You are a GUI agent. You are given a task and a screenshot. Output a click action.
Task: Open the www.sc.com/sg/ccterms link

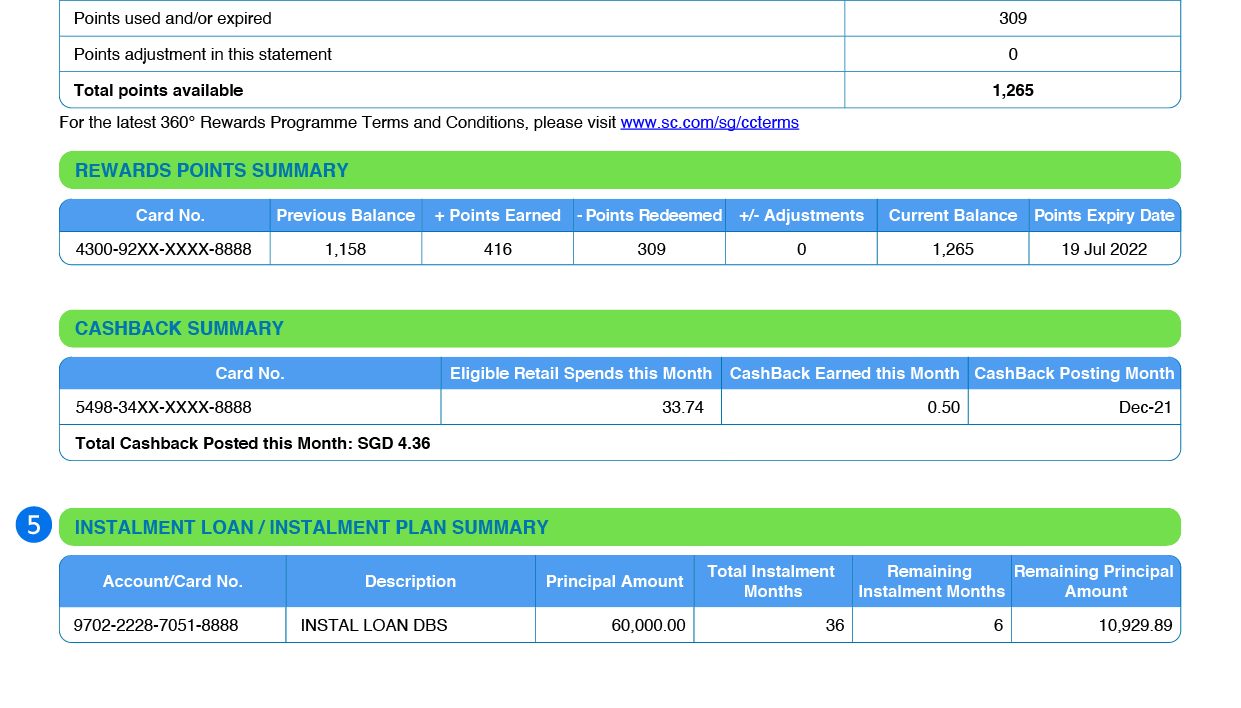709,123
